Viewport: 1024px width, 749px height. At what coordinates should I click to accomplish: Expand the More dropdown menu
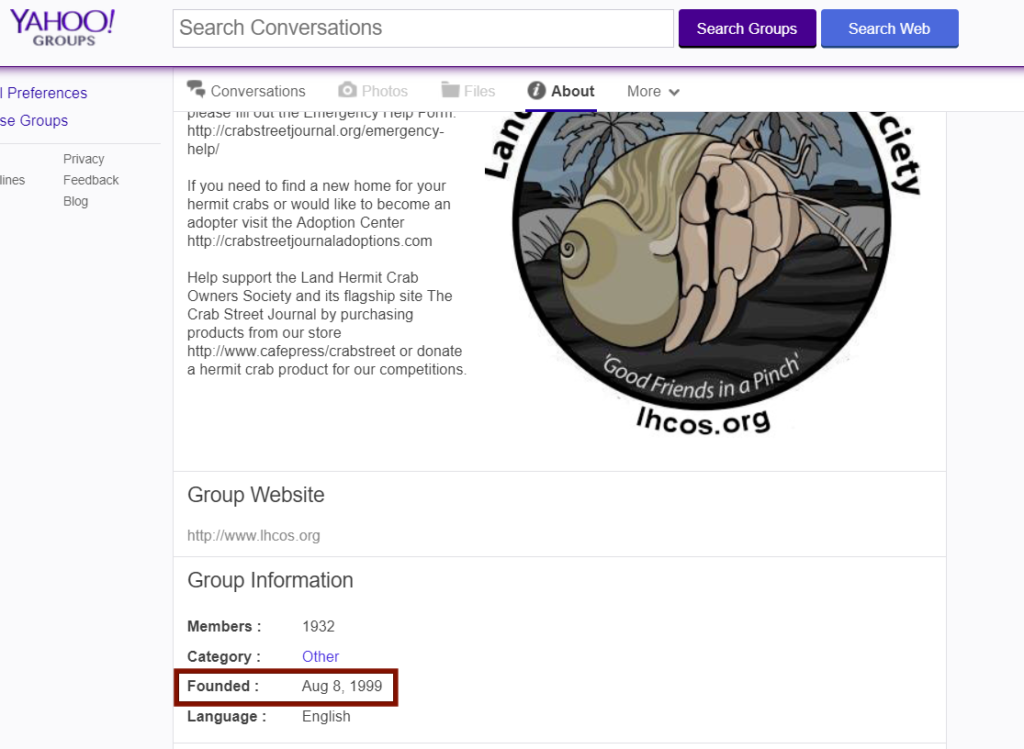click(653, 91)
